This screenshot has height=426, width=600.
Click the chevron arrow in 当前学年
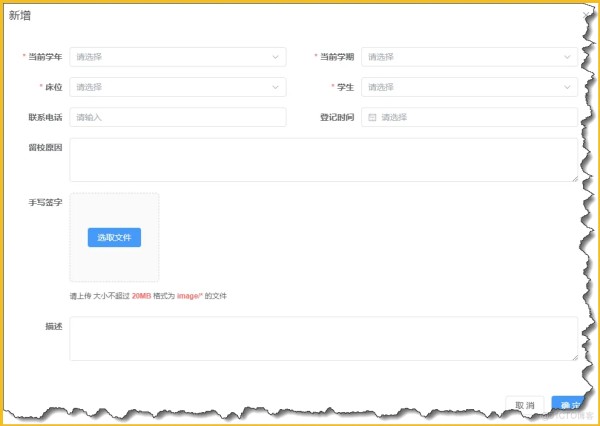pos(275,57)
